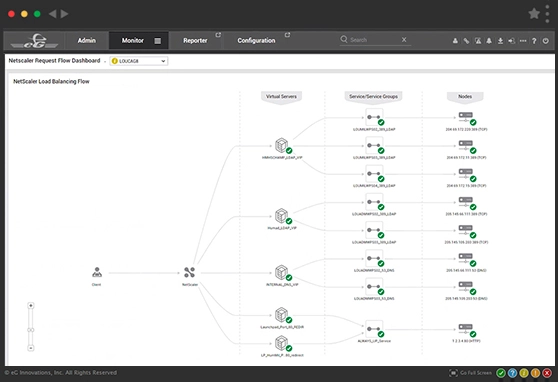This screenshot has height=382, width=558.
Task: Select the LOUADWWPS03_389_LDAP service icon
Action: tap(374, 230)
